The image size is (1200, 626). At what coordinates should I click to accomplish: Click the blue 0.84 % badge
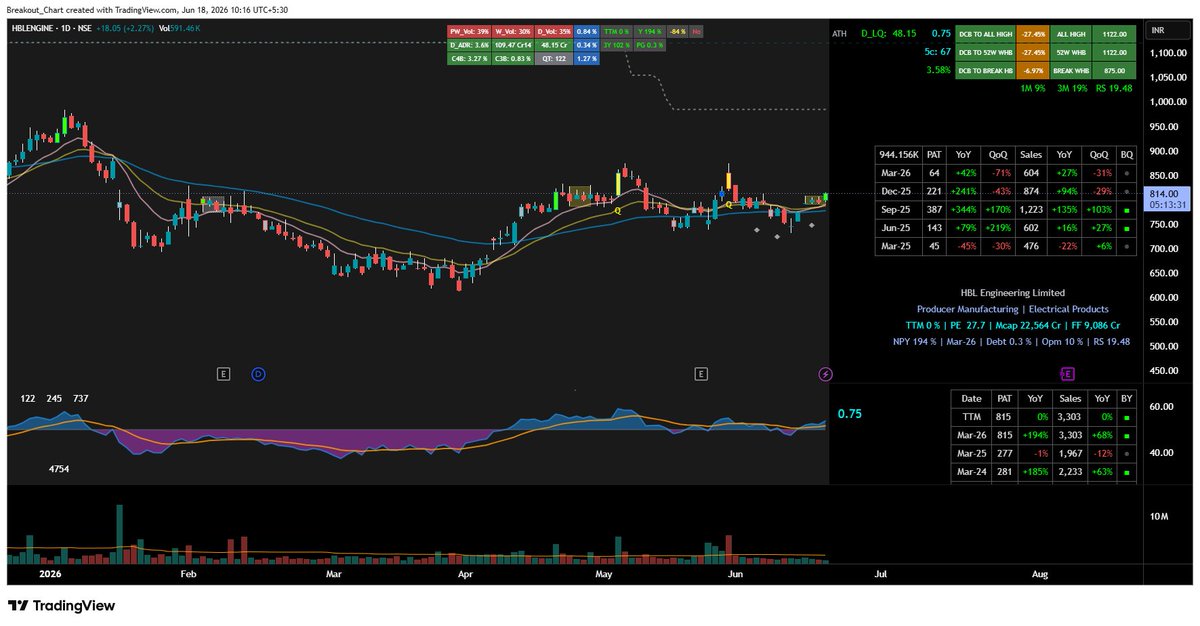pos(587,32)
